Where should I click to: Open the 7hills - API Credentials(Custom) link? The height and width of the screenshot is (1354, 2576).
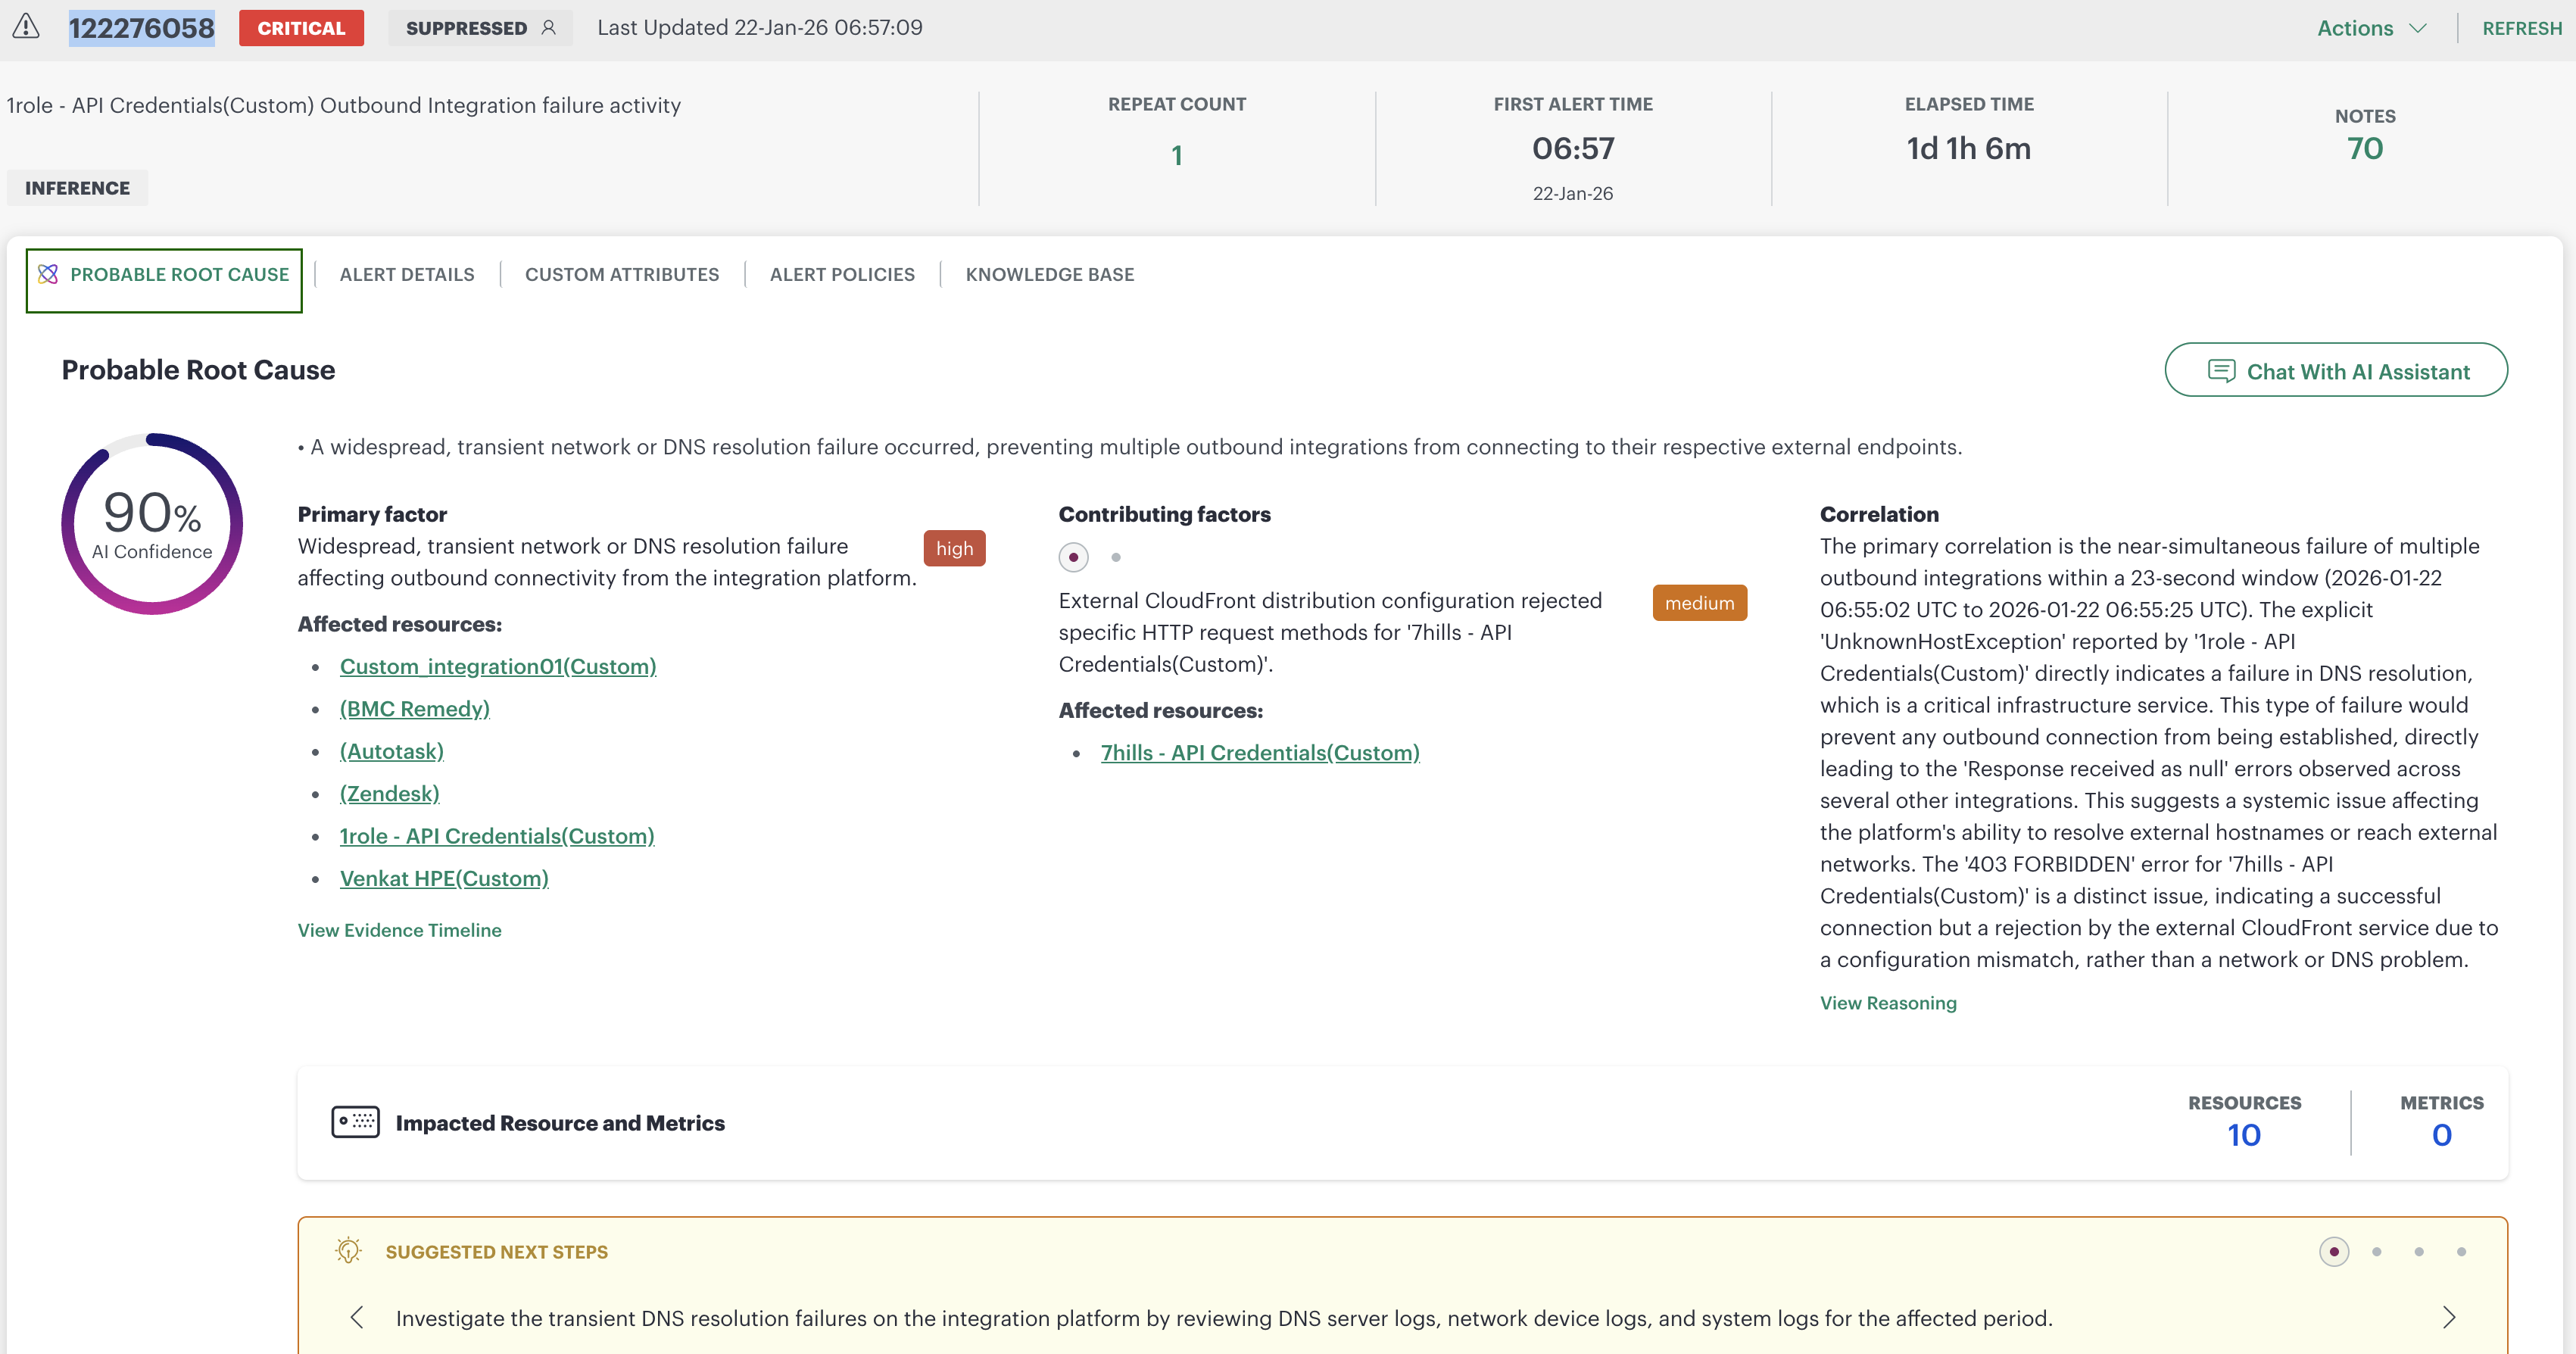pyautogui.click(x=1259, y=753)
